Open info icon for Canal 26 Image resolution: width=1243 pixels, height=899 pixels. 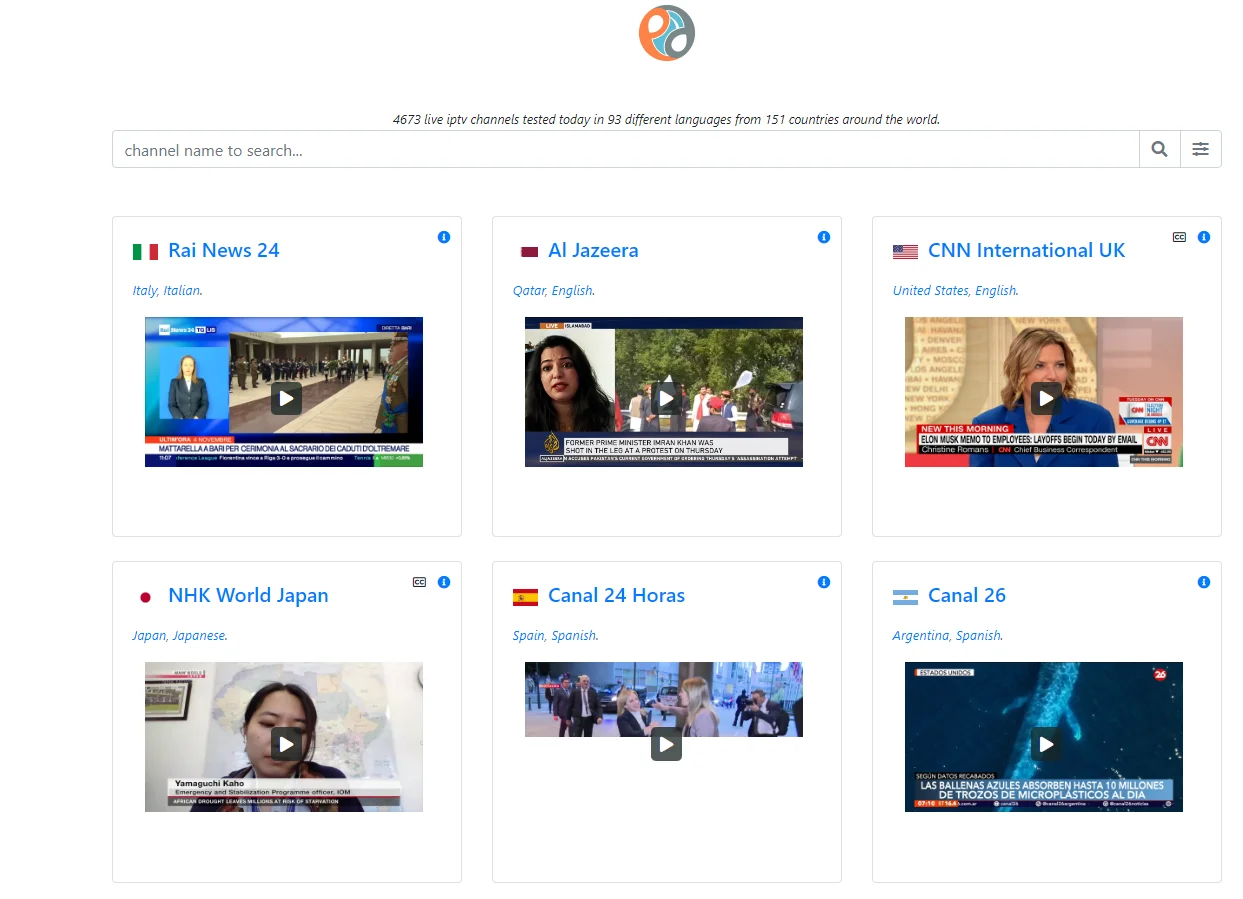1204,582
